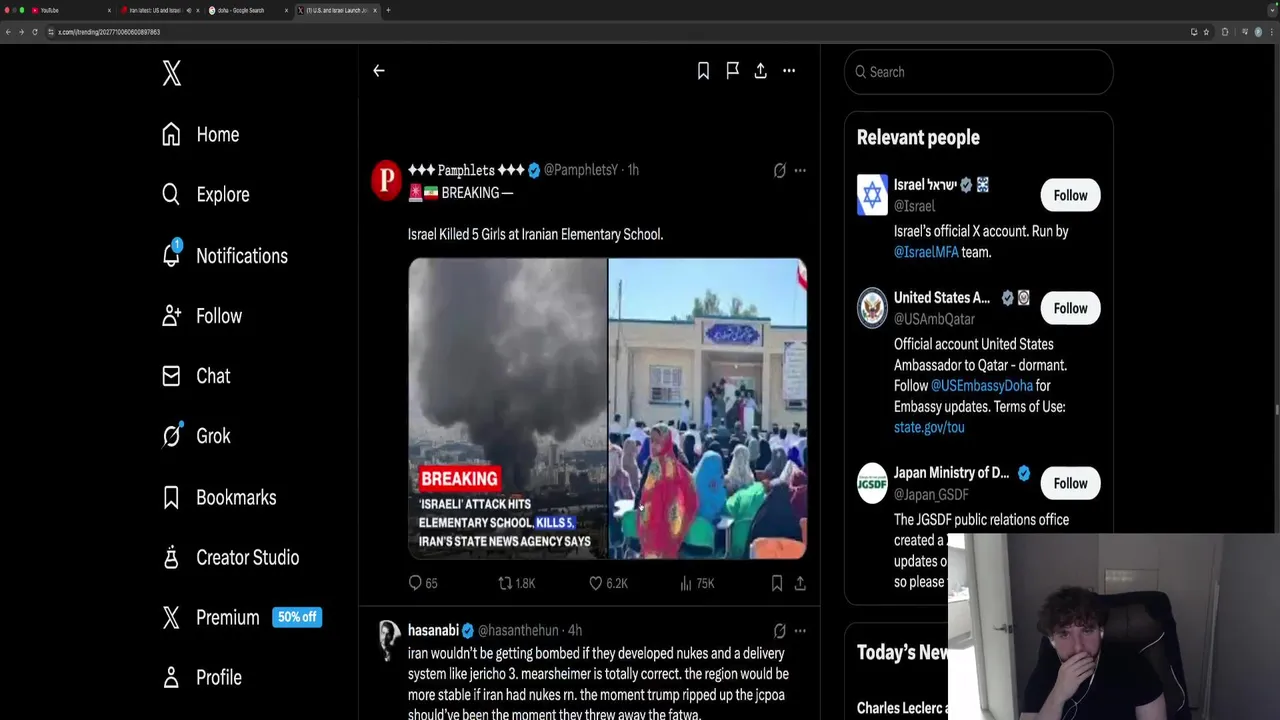Like the Pamphlets post 6.2K
Image resolution: width=1280 pixels, height=720 pixels.
tap(608, 583)
